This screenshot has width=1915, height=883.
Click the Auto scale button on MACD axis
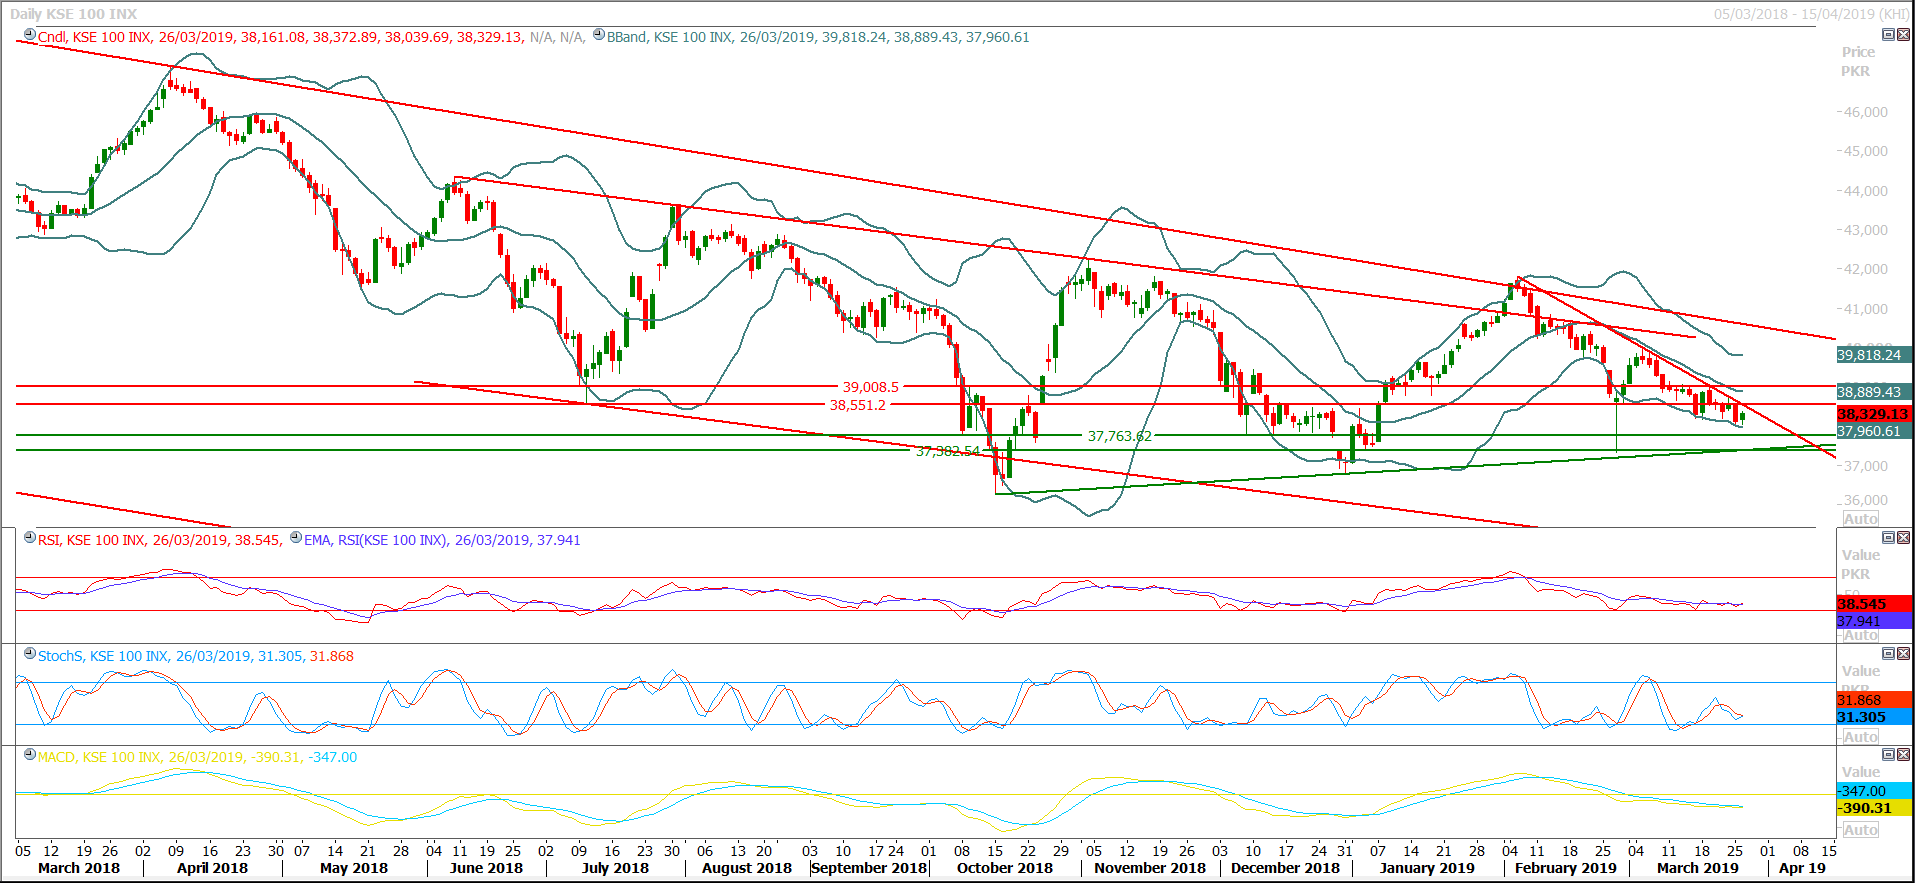[x=1861, y=830]
